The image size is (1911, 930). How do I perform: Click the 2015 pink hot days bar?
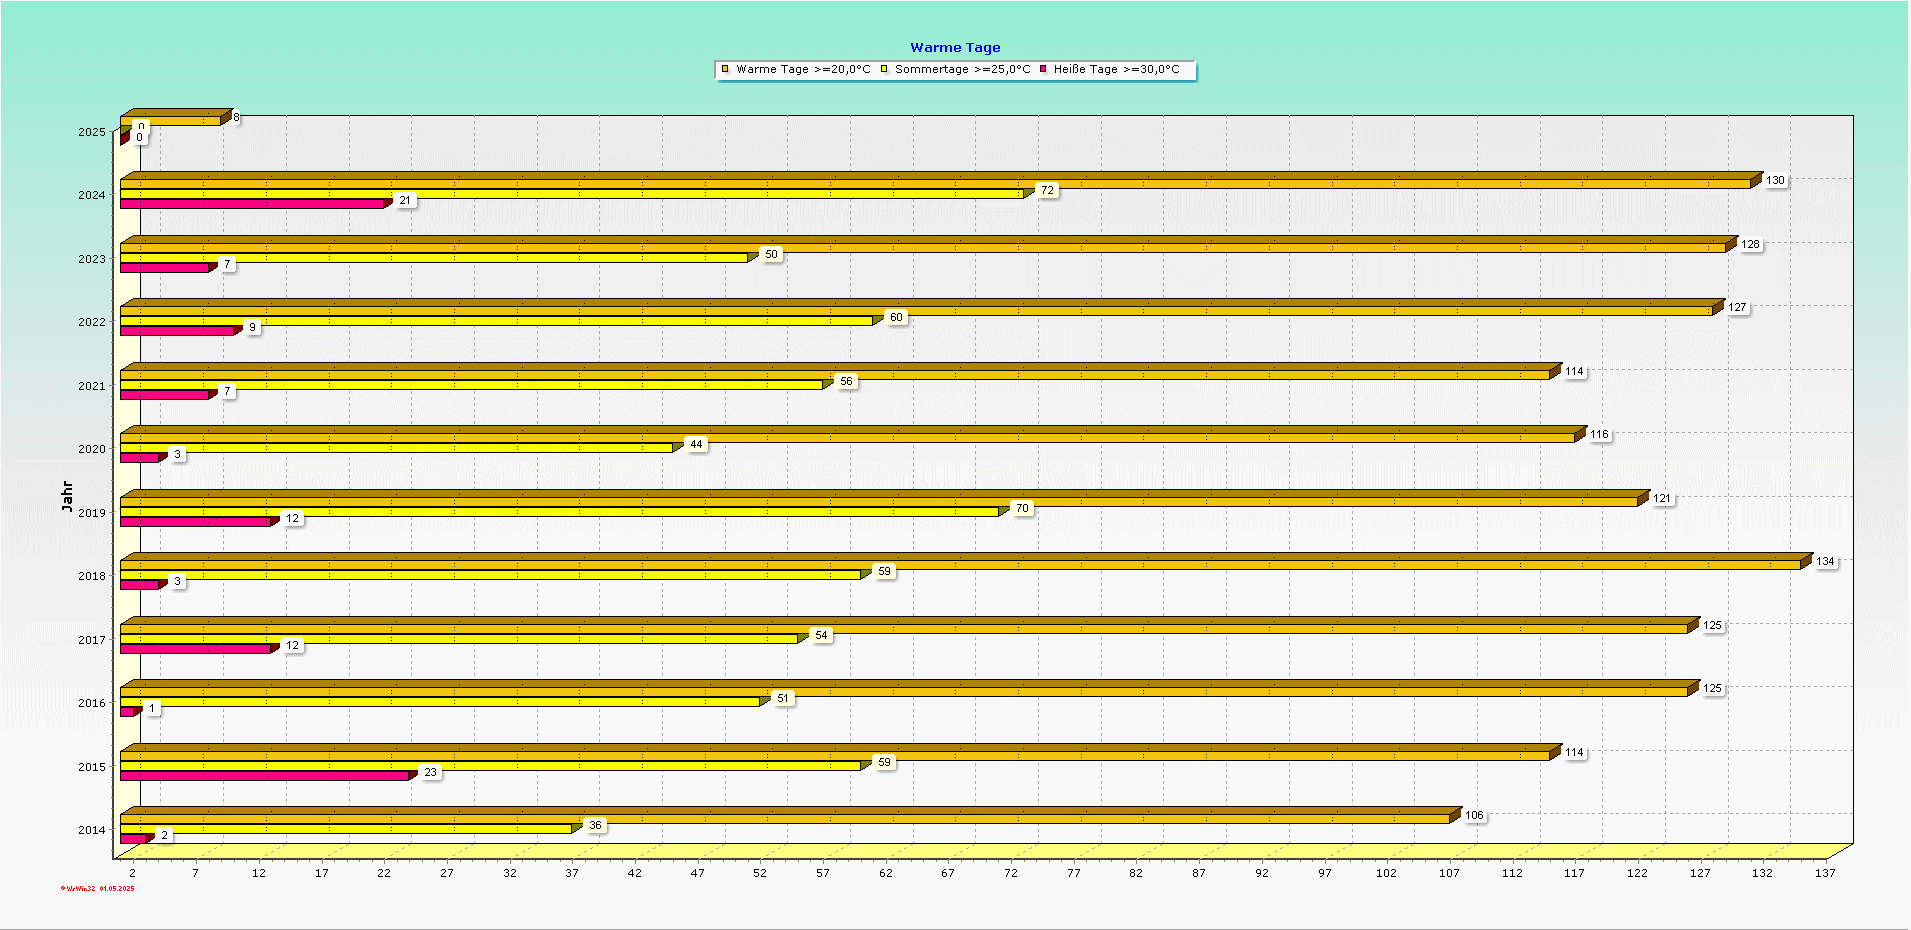click(269, 775)
